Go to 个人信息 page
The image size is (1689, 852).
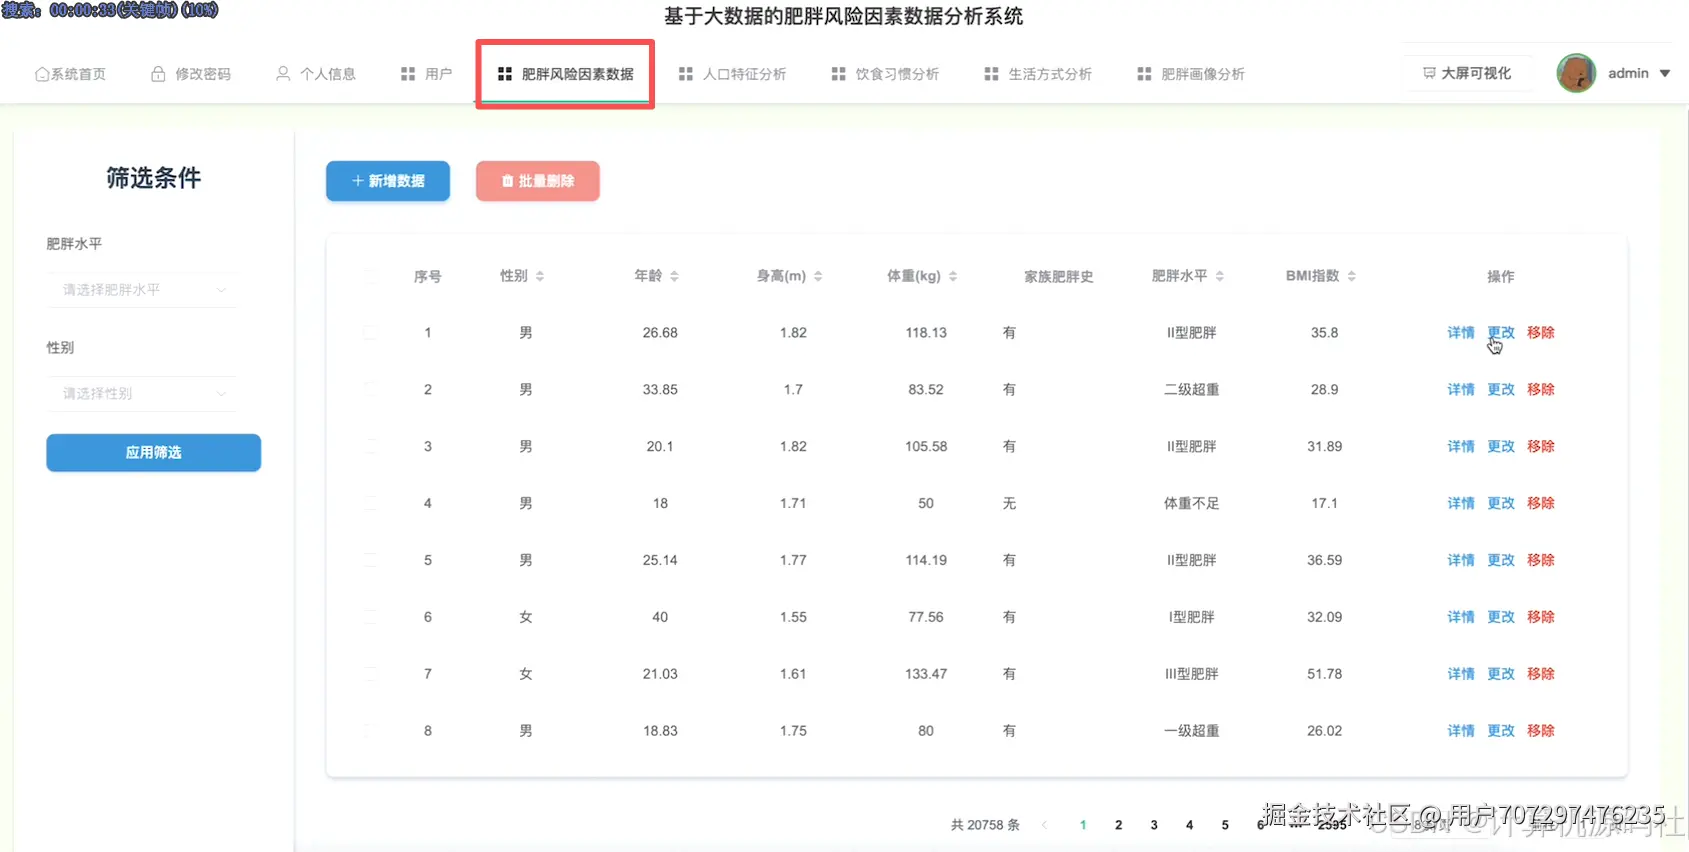point(316,74)
